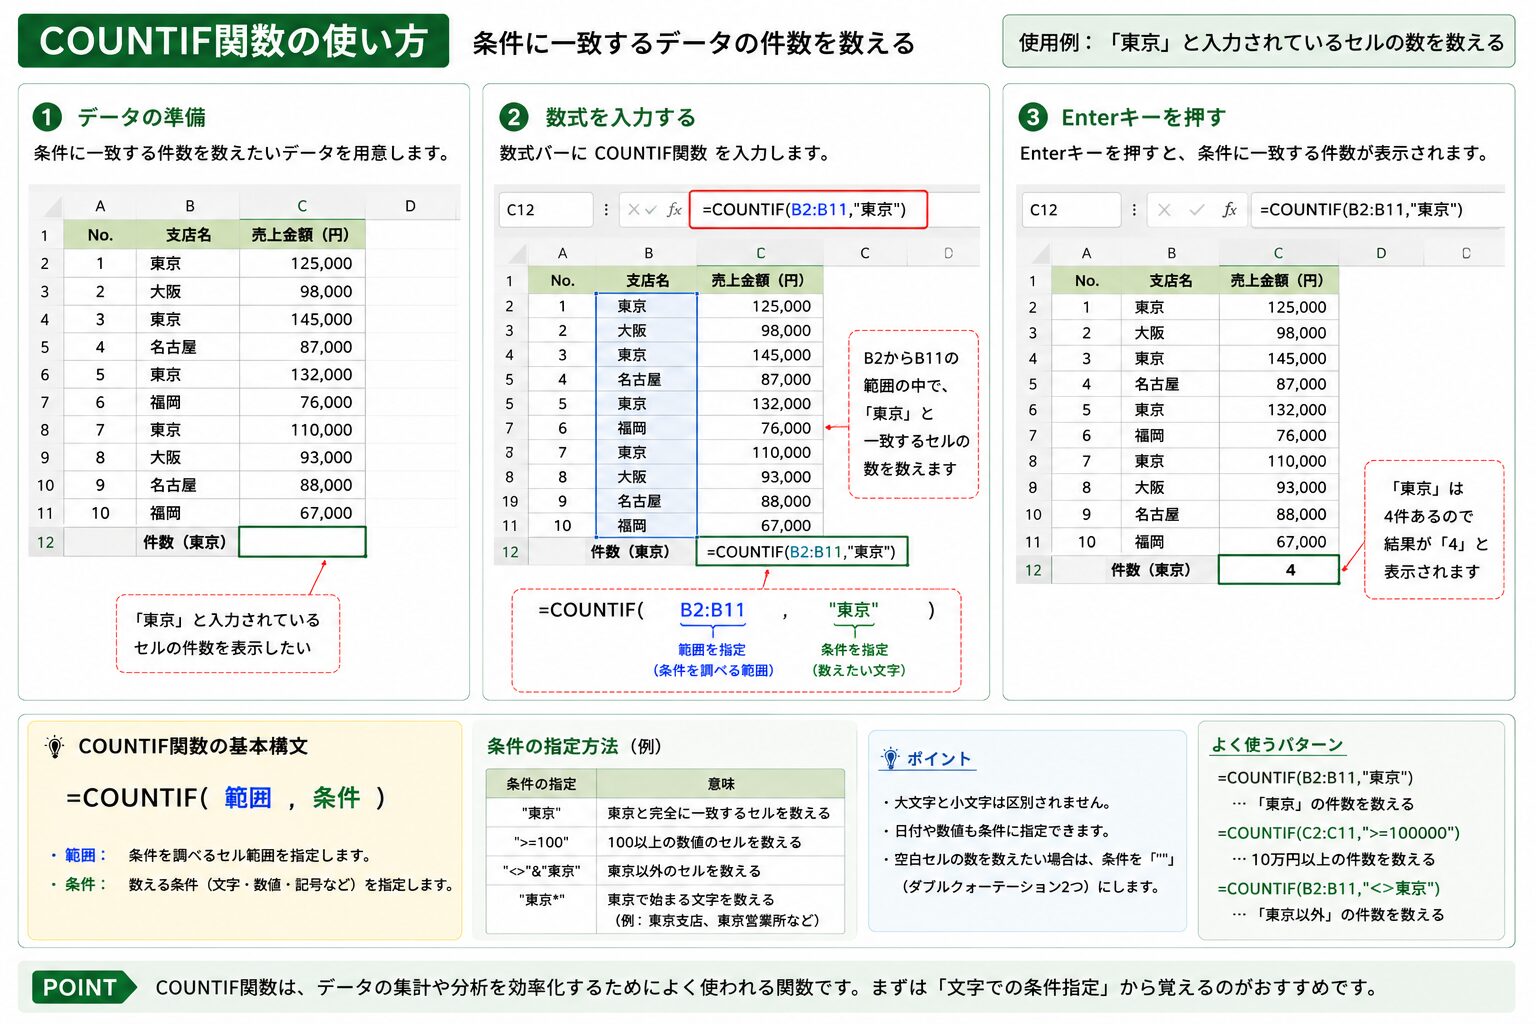Click the 88,000 cell in step 3 table
Image resolution: width=1536 pixels, height=1024 pixels.
pyautogui.click(x=1279, y=514)
